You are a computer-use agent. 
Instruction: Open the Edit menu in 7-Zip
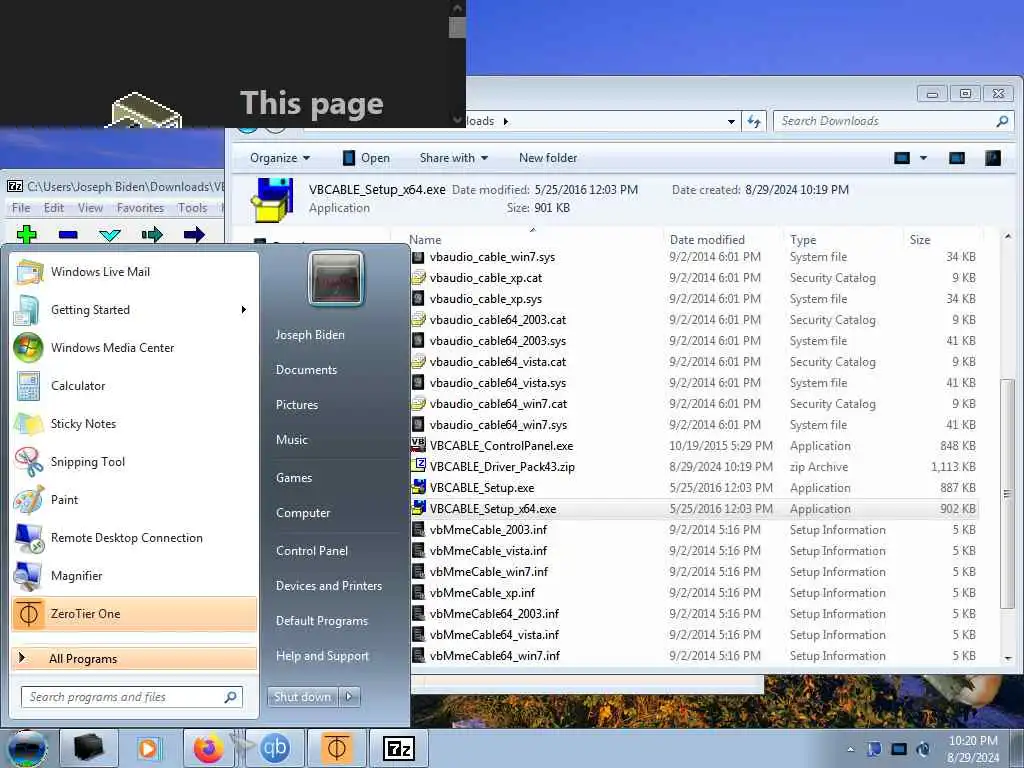click(x=54, y=208)
